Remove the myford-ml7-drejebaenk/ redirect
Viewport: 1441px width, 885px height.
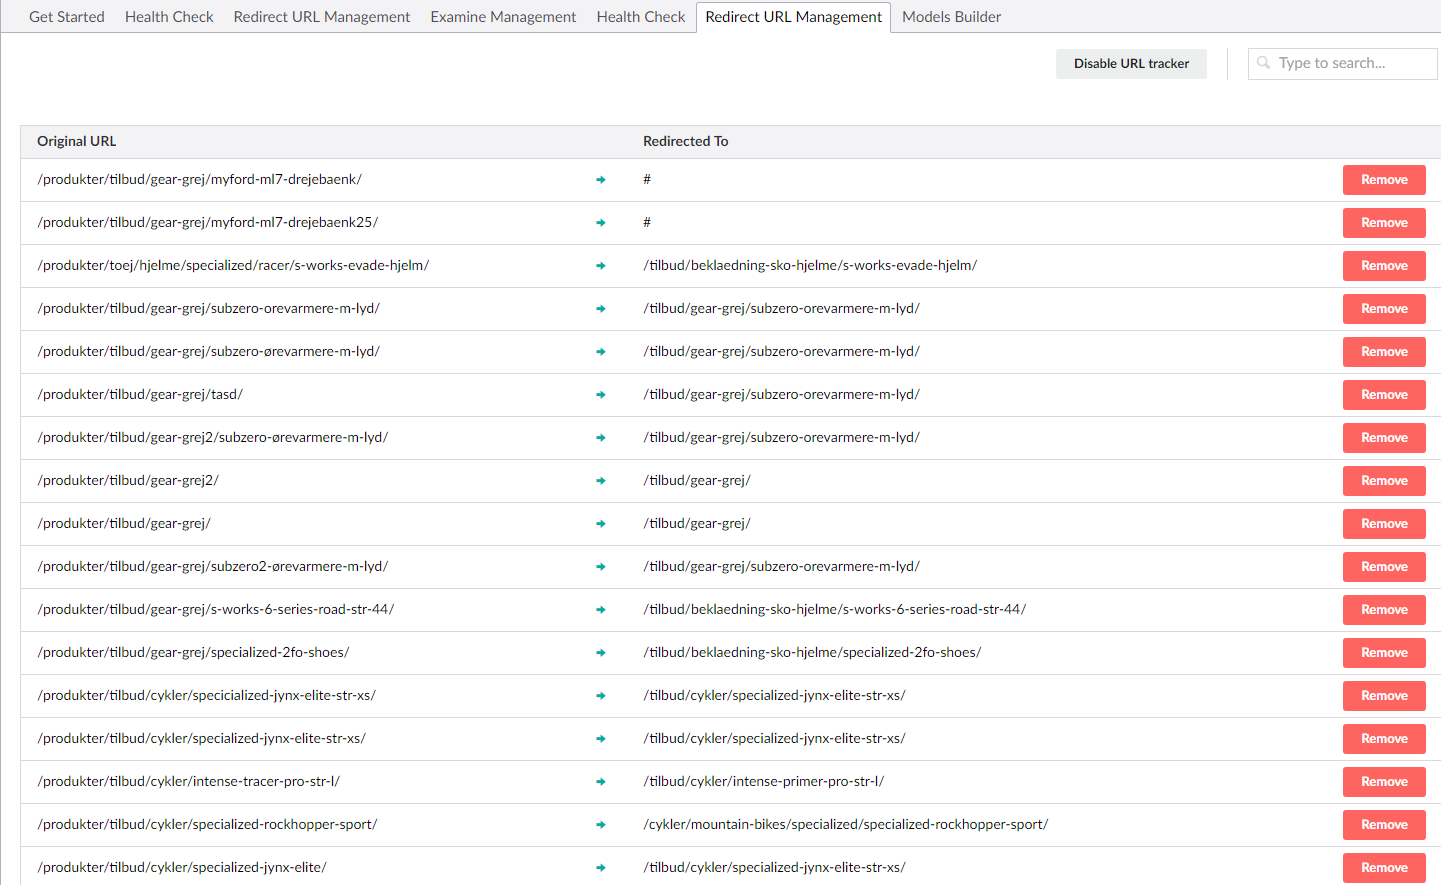(1383, 180)
